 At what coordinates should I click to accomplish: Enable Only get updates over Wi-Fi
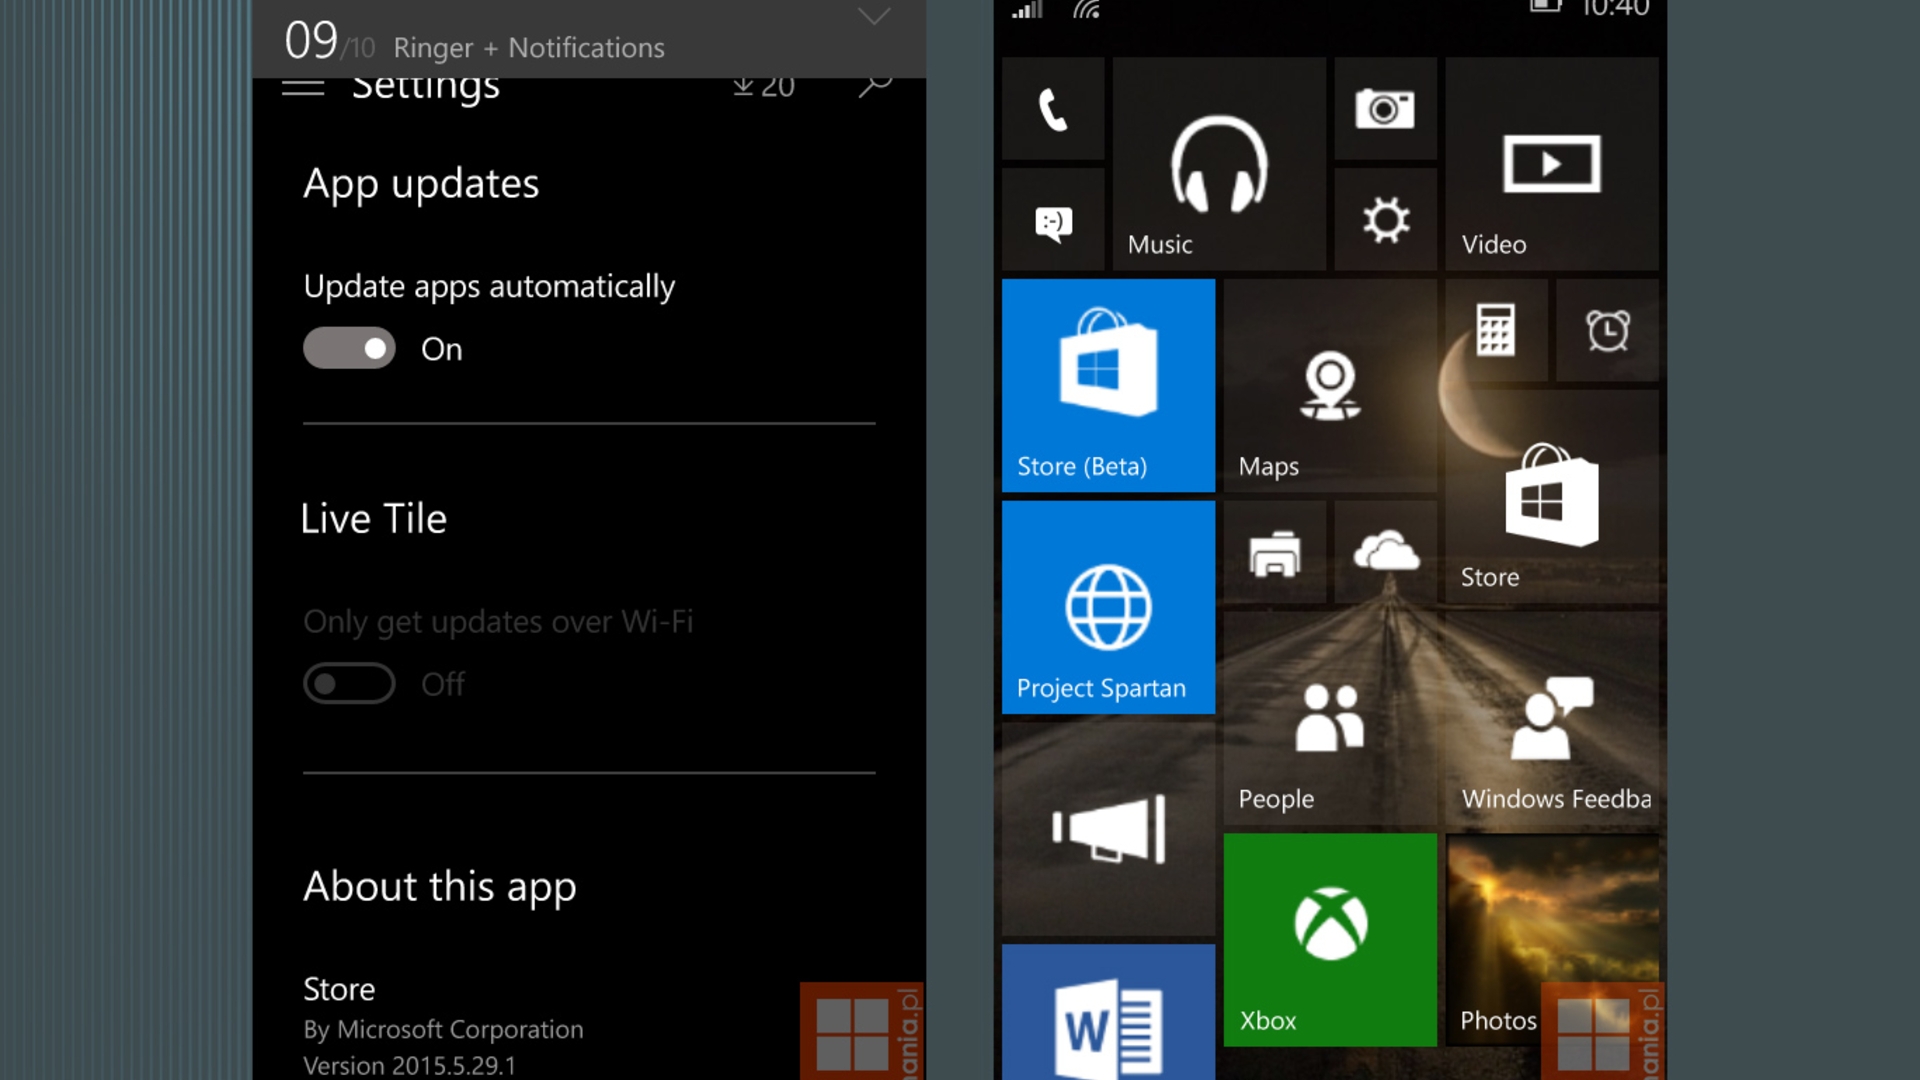(x=348, y=684)
